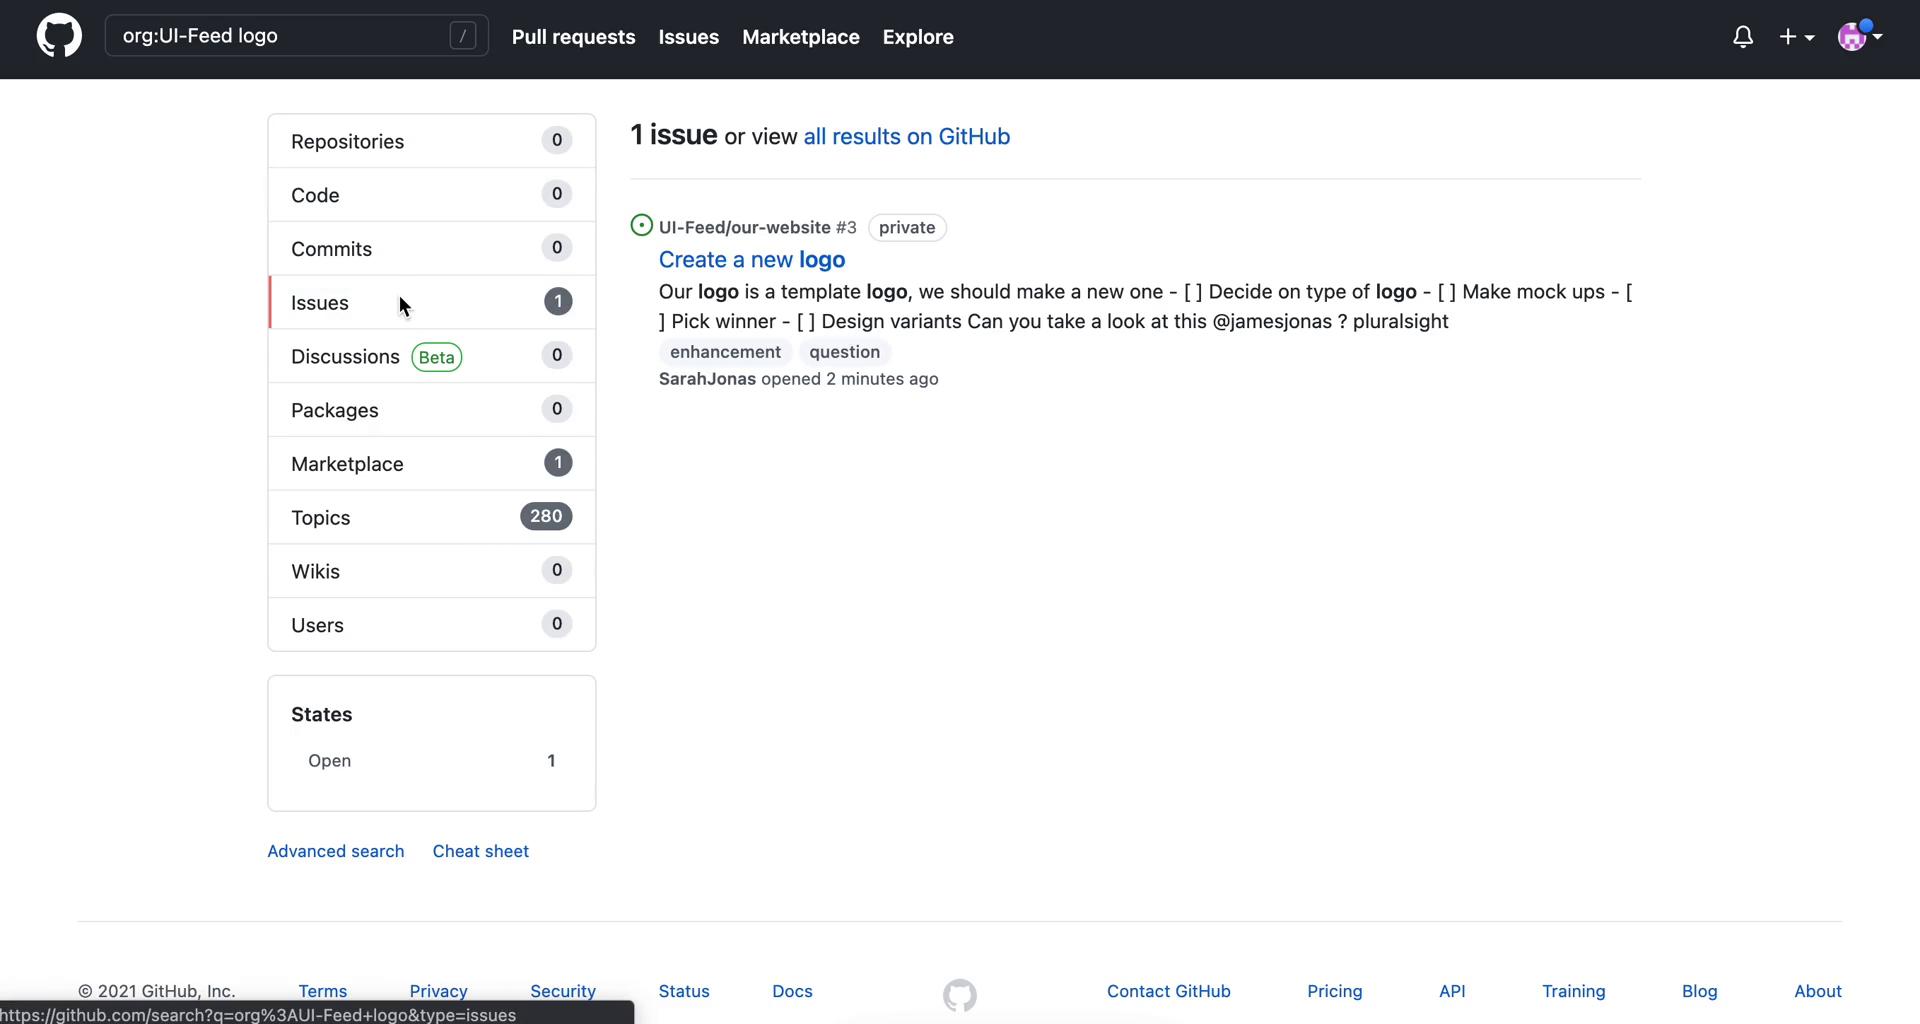Viewport: 1920px width, 1024px height.
Task: Select the Repositories filter in the sidebar
Action: [432, 141]
